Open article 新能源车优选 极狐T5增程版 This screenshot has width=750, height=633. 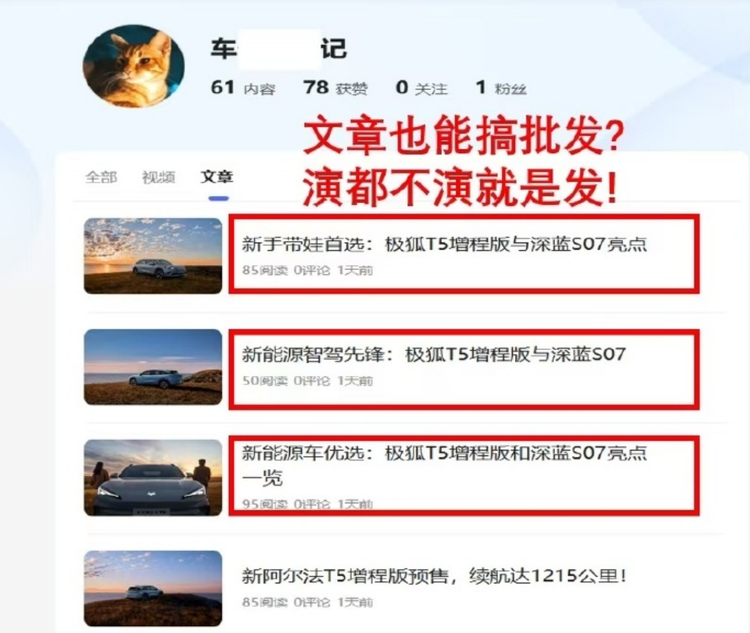[444, 465]
